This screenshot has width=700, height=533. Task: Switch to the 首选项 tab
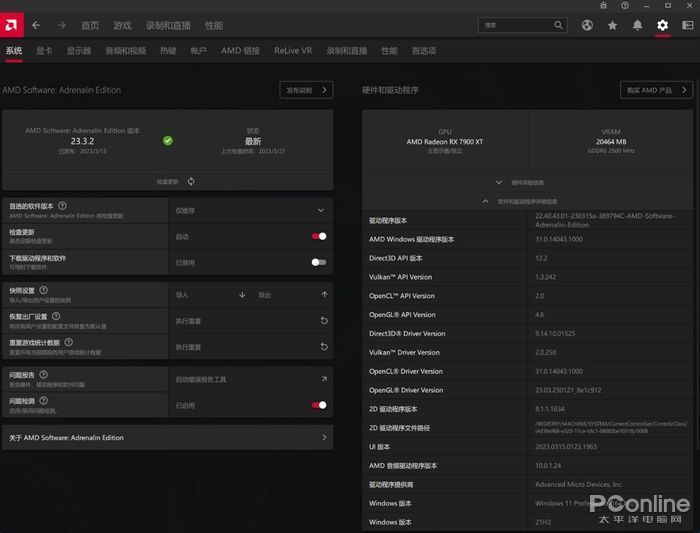(424, 50)
